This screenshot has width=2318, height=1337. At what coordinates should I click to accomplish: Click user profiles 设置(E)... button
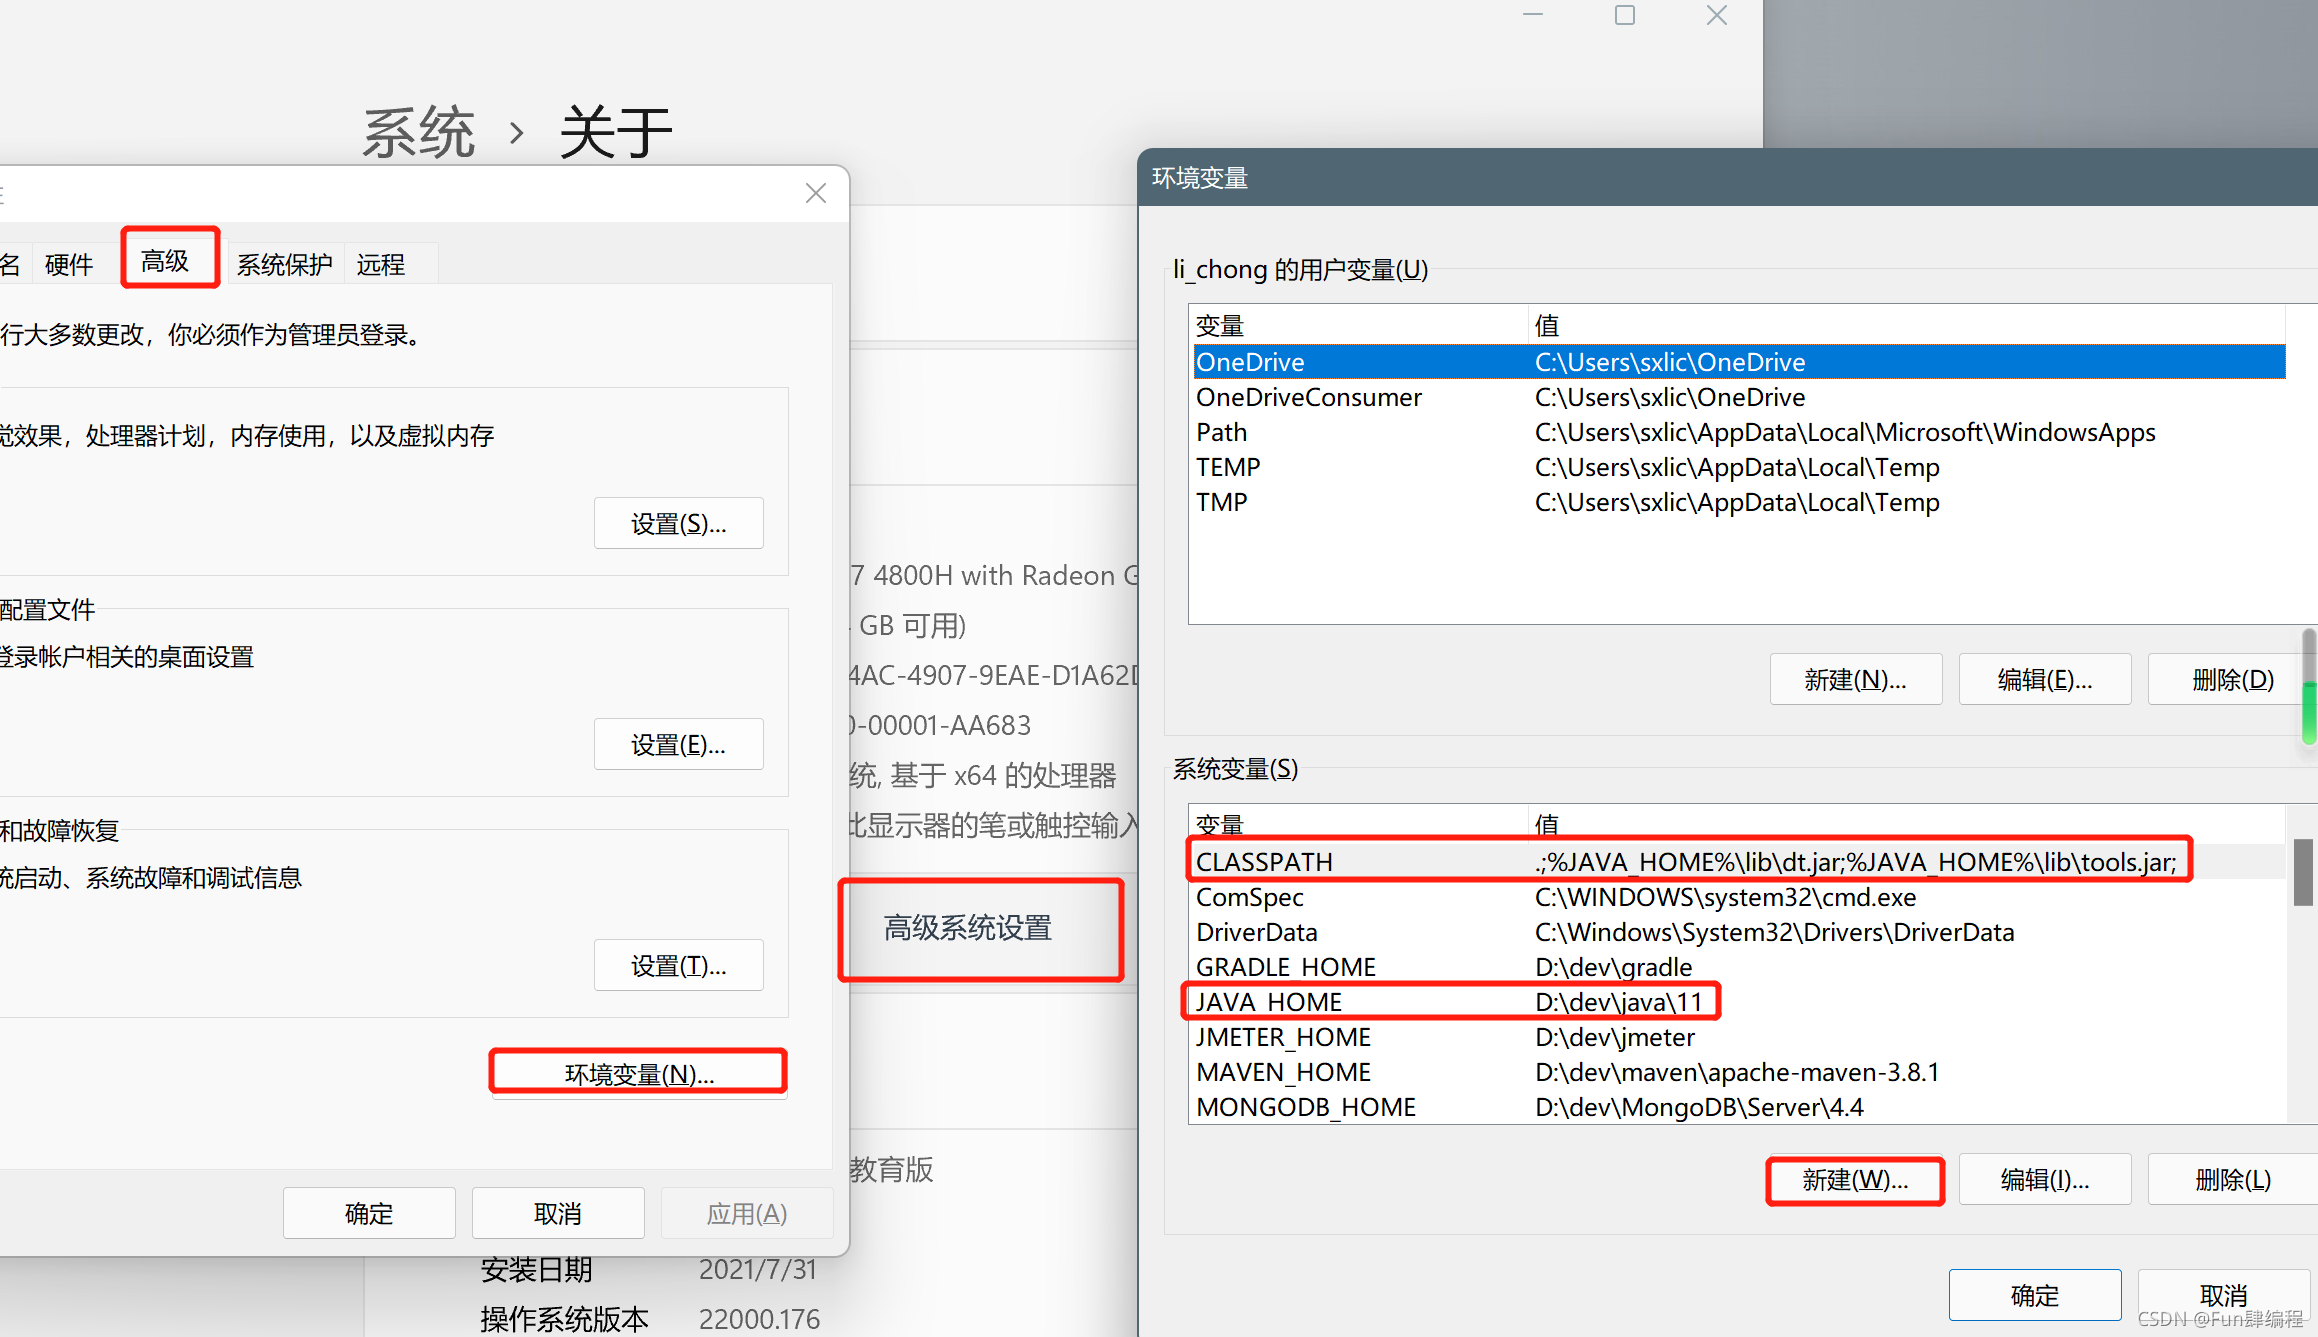pyautogui.click(x=678, y=744)
